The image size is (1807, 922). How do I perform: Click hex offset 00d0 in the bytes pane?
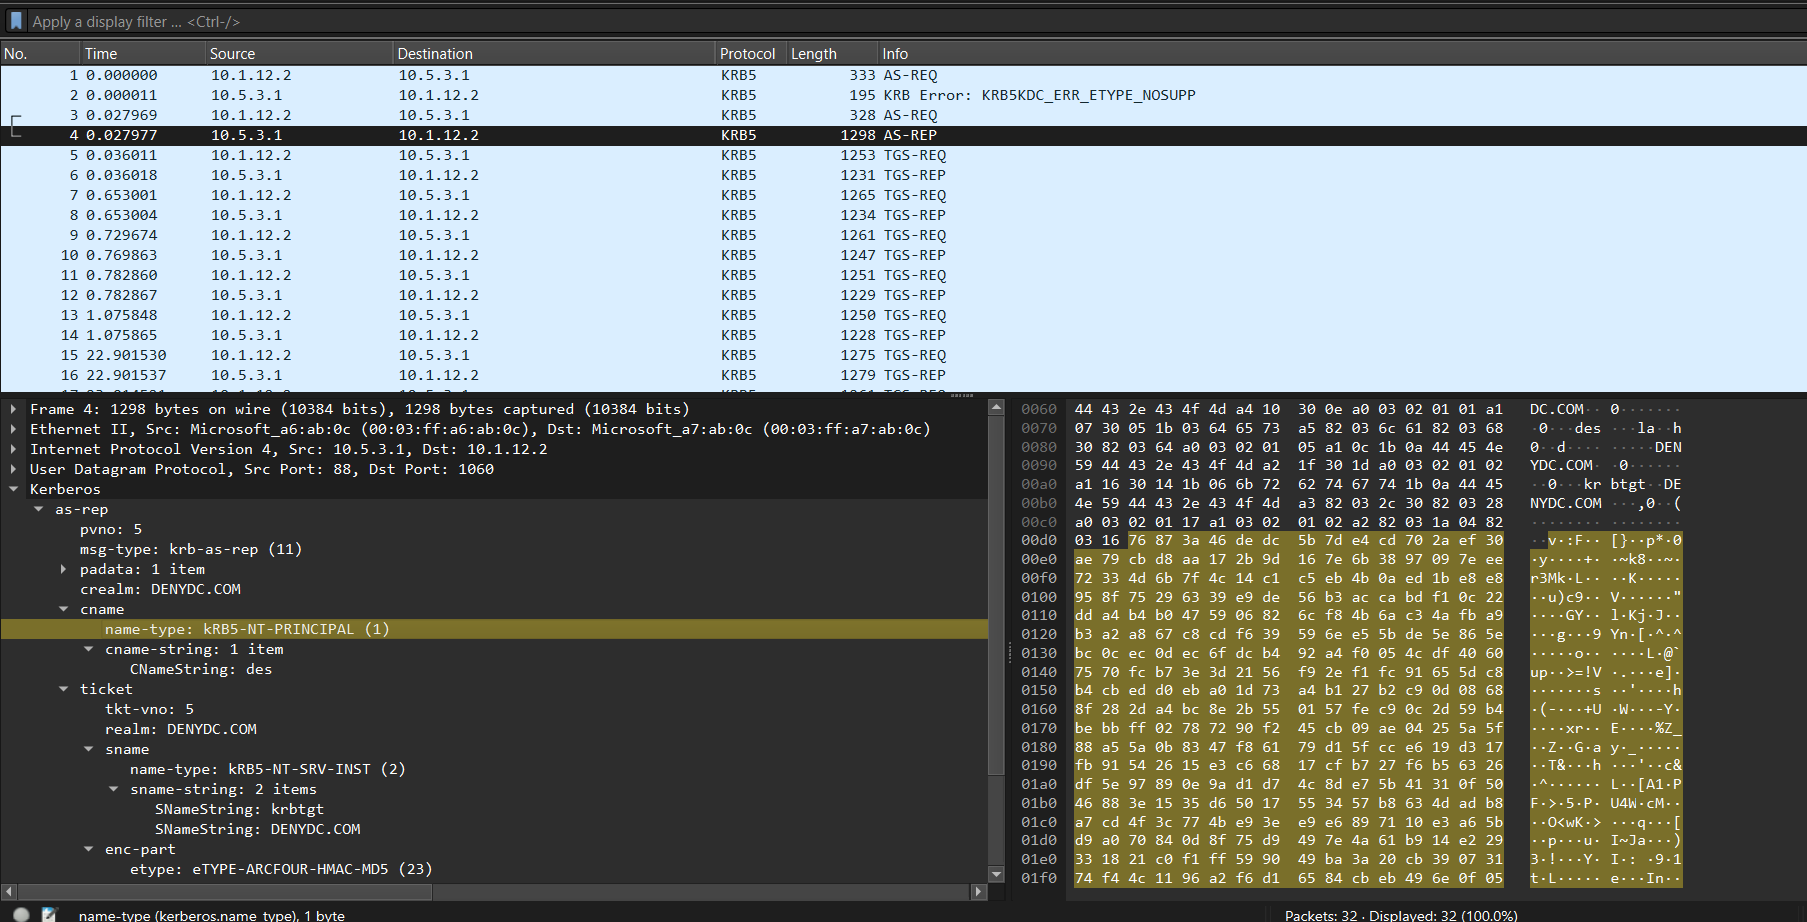tap(1039, 540)
